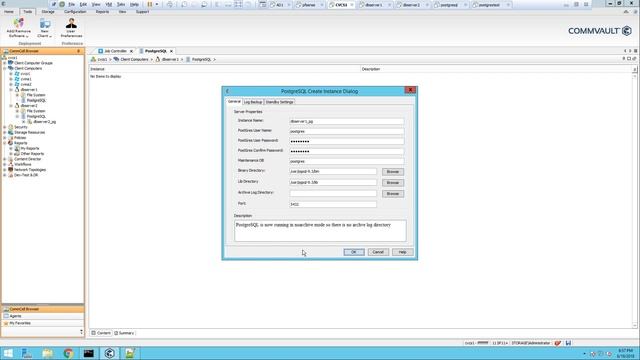
Task: Switch to the Content view tab
Action: (x=101, y=333)
